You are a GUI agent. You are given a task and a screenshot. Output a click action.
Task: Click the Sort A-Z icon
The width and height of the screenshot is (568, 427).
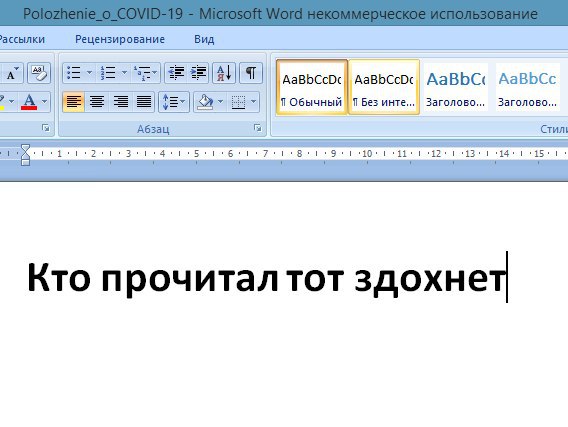pyautogui.click(x=224, y=73)
